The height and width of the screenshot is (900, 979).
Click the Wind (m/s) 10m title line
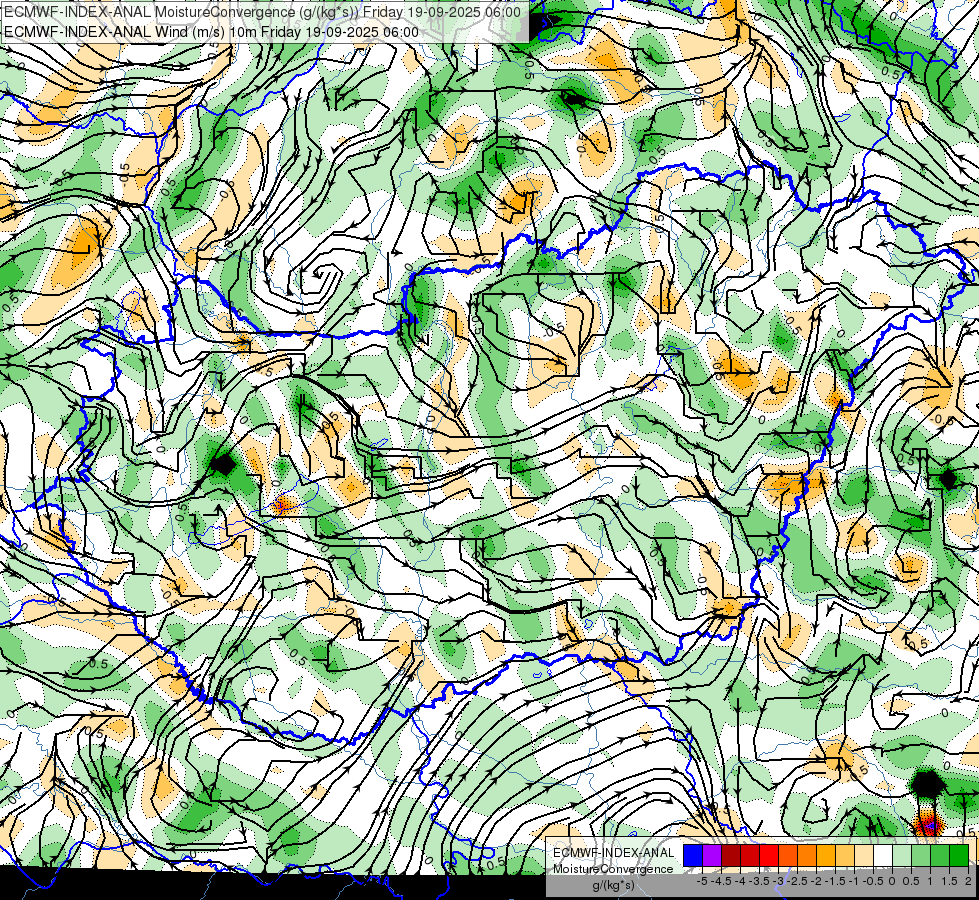tap(212, 32)
